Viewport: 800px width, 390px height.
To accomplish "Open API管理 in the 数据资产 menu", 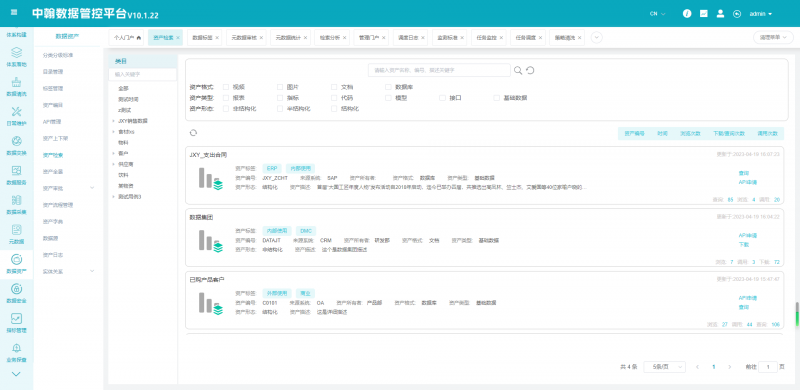I will point(52,121).
